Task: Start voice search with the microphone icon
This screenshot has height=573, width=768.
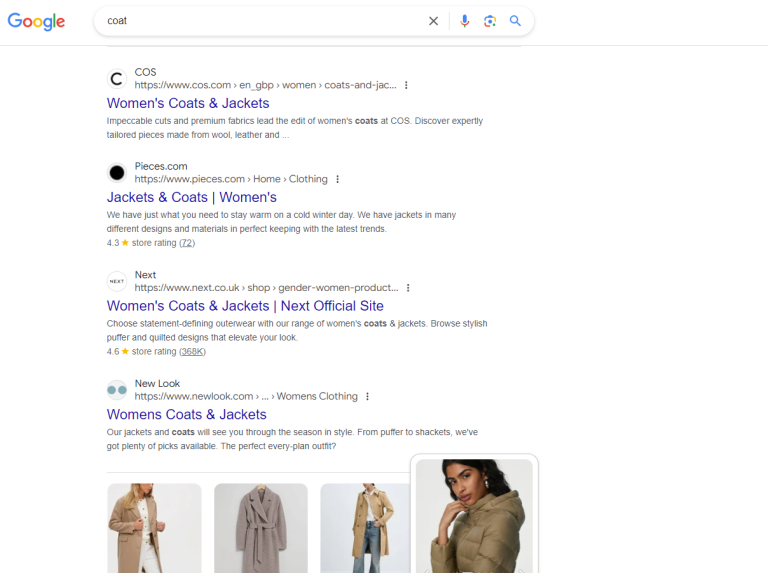Action: 464,21
